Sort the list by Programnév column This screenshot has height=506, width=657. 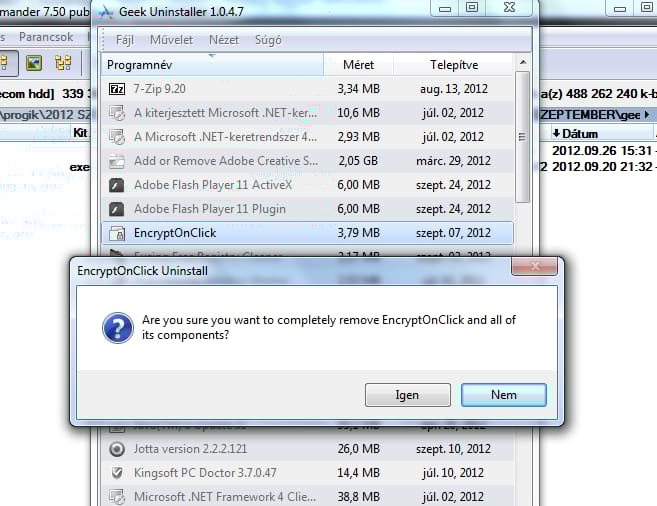(x=212, y=65)
